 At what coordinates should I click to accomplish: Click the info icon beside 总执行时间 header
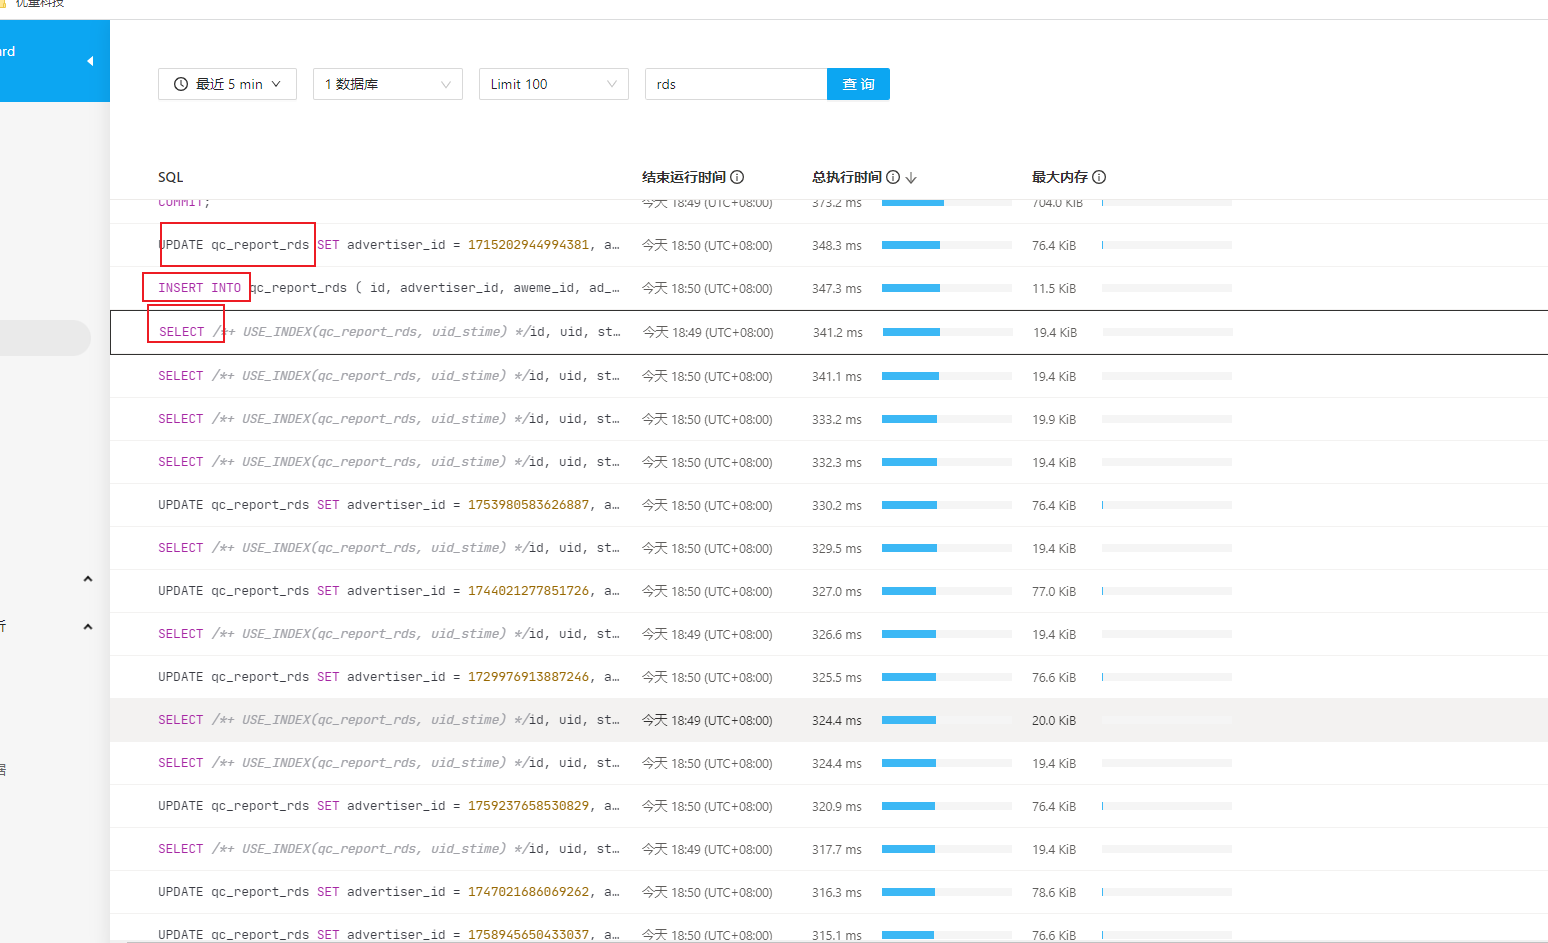(893, 177)
